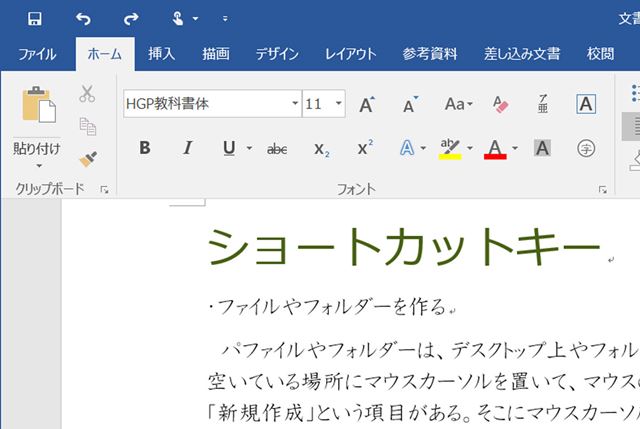Open the ファイル tab
The image size is (640, 429).
point(37,54)
